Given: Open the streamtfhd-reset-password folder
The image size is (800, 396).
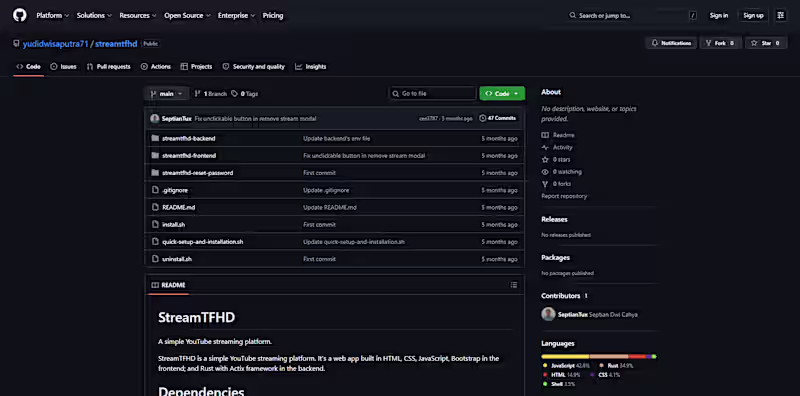Looking at the screenshot, I should [x=197, y=173].
